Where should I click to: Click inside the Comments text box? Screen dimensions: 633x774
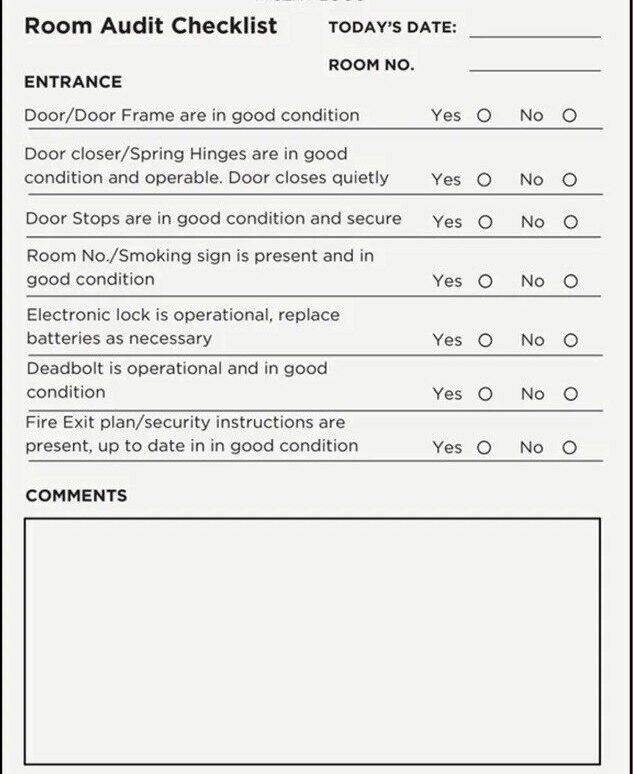click(x=312, y=640)
